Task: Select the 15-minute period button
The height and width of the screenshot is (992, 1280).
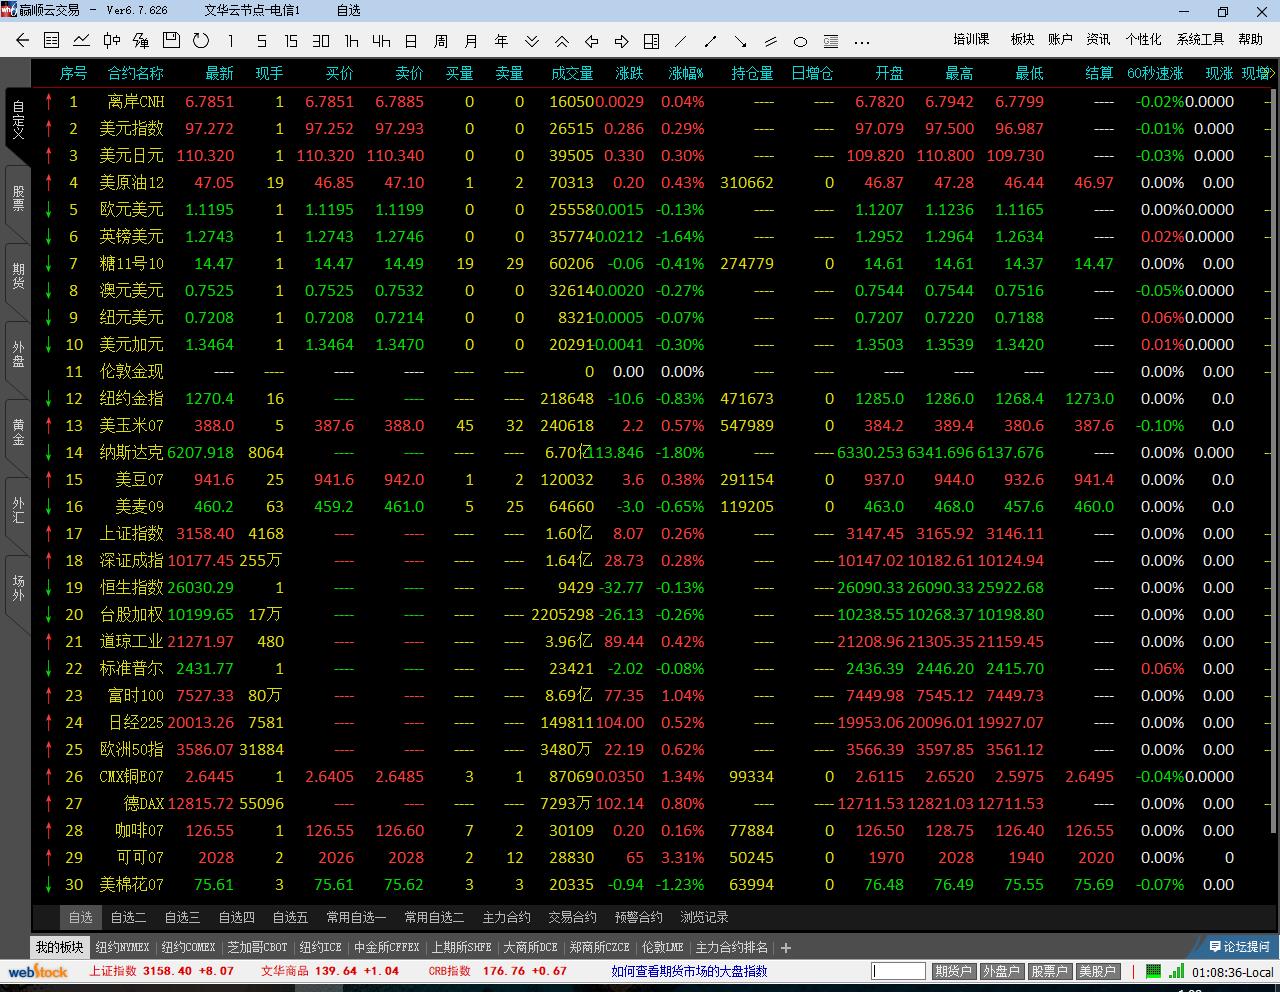Action: tap(291, 41)
